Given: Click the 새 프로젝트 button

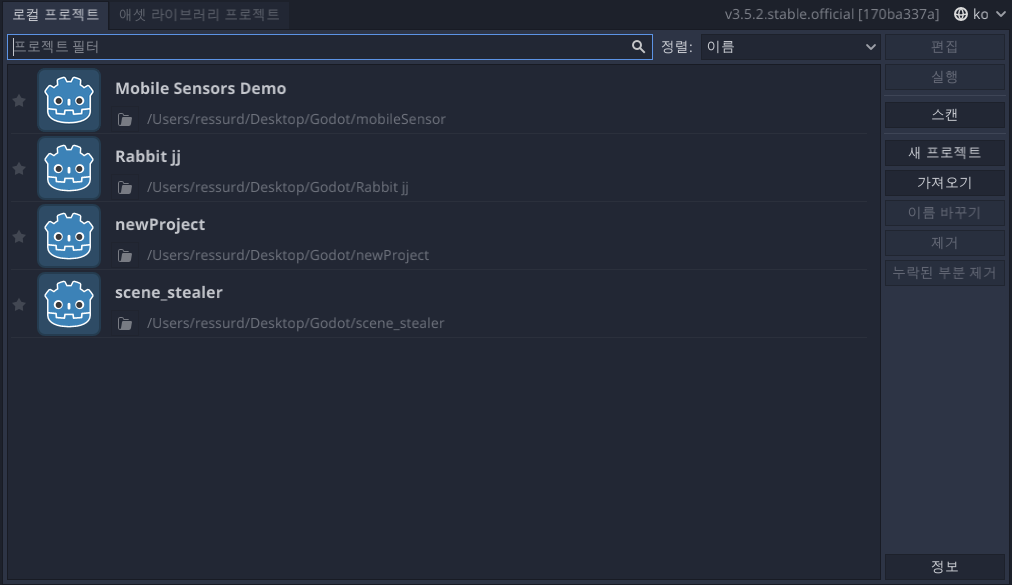Looking at the screenshot, I should [x=944, y=152].
